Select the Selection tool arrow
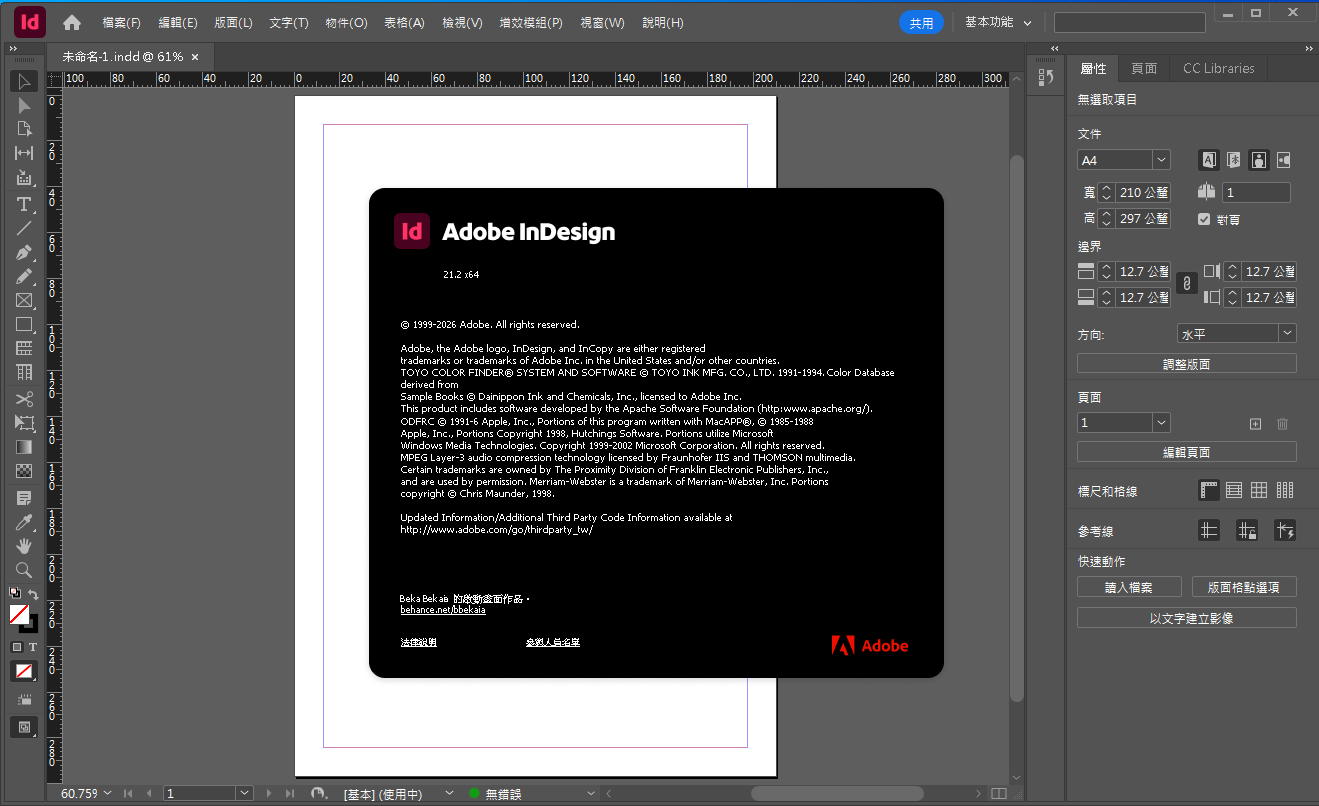 (x=24, y=81)
